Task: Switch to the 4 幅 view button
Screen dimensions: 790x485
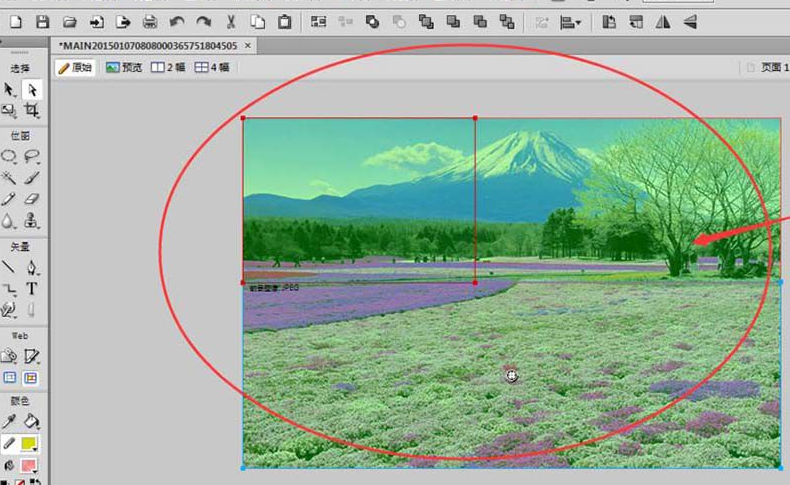Action: (212, 68)
